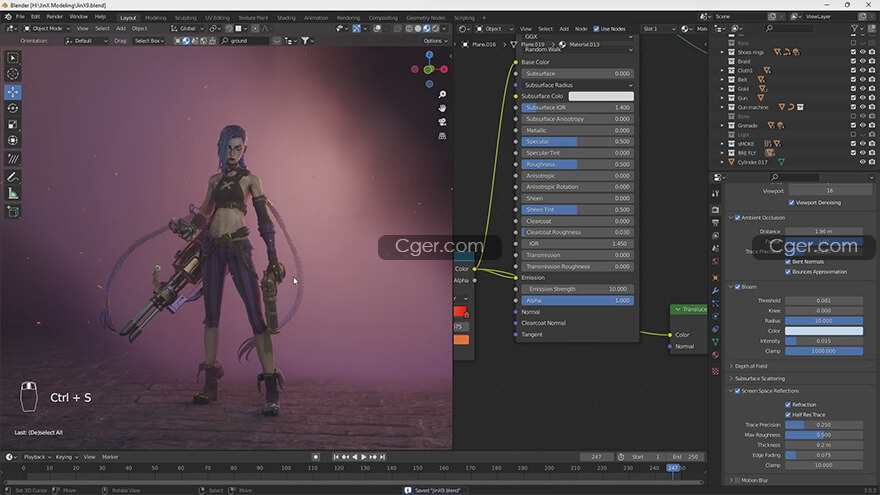
Task: Open Object Mode dropdown
Action: point(47,29)
